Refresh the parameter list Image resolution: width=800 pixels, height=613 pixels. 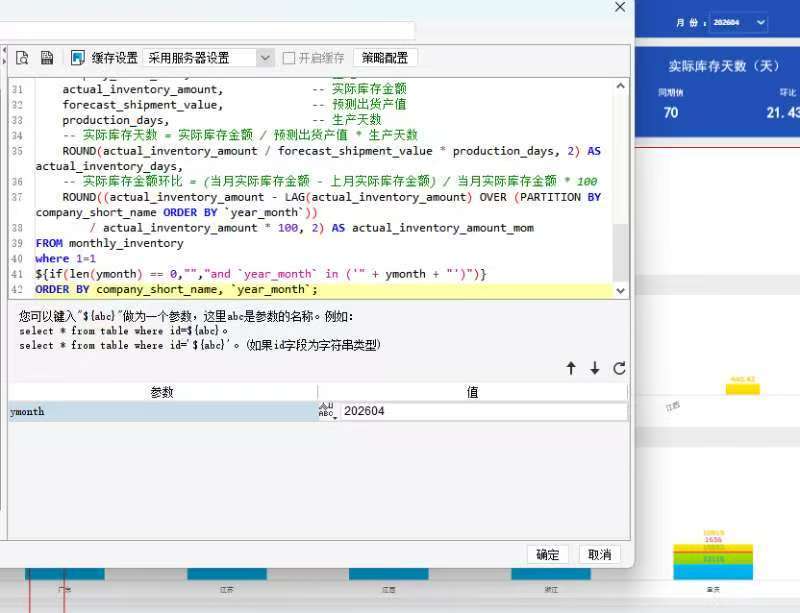619,368
